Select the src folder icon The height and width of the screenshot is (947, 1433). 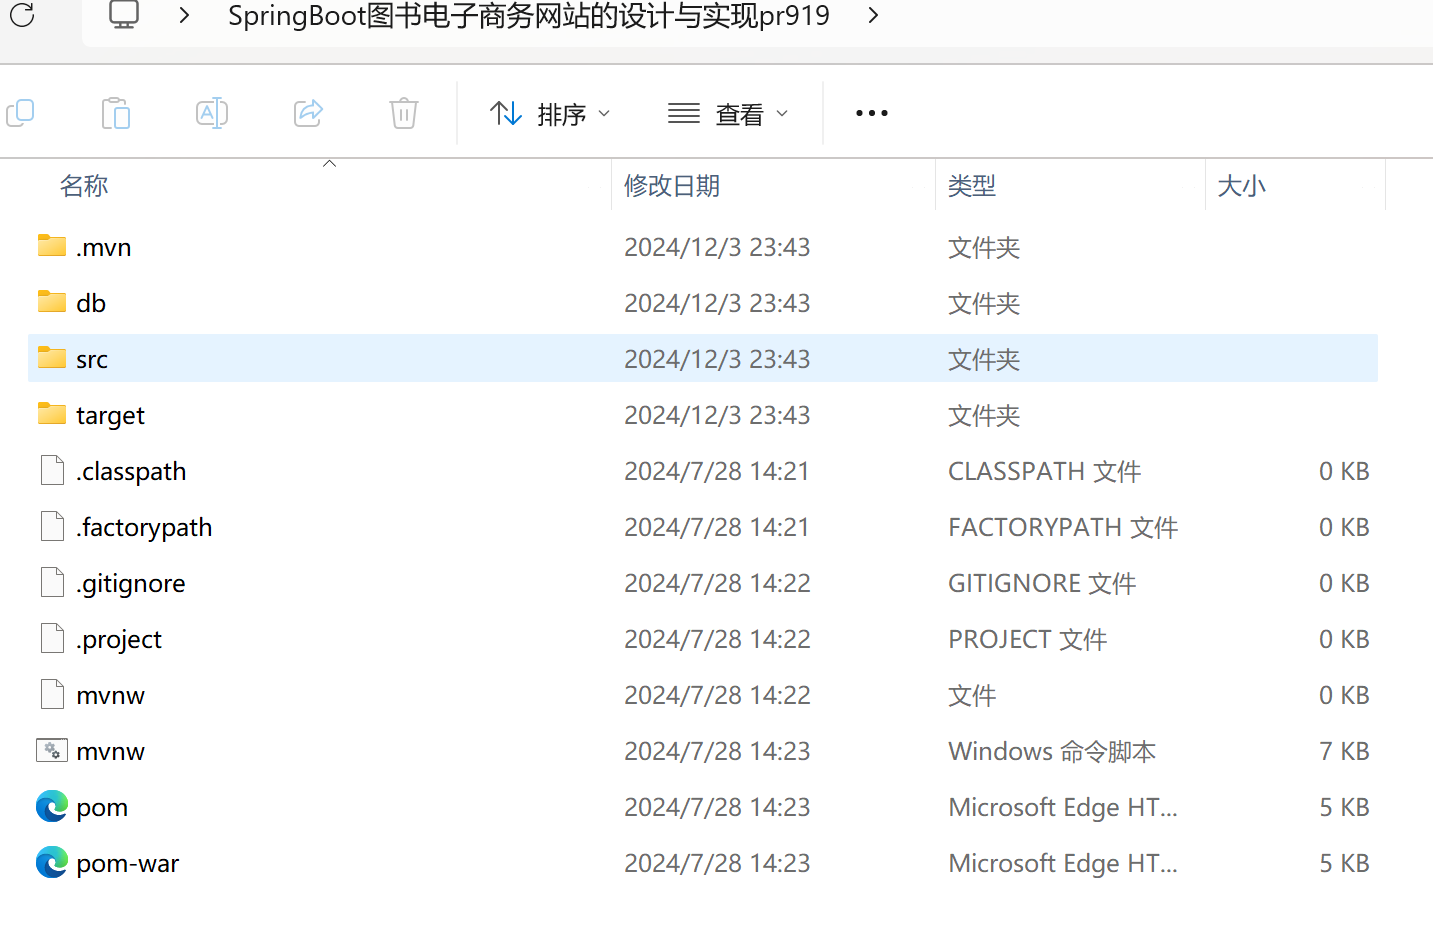[52, 357]
